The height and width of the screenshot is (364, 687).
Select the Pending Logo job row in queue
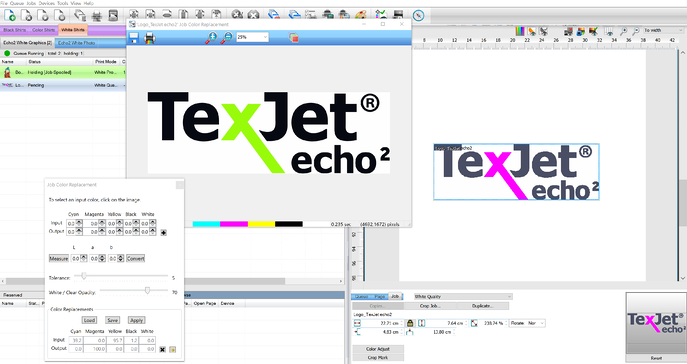tap(63, 85)
